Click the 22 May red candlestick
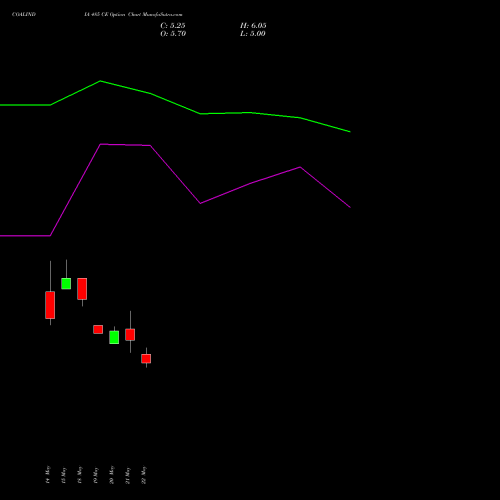 point(146,359)
